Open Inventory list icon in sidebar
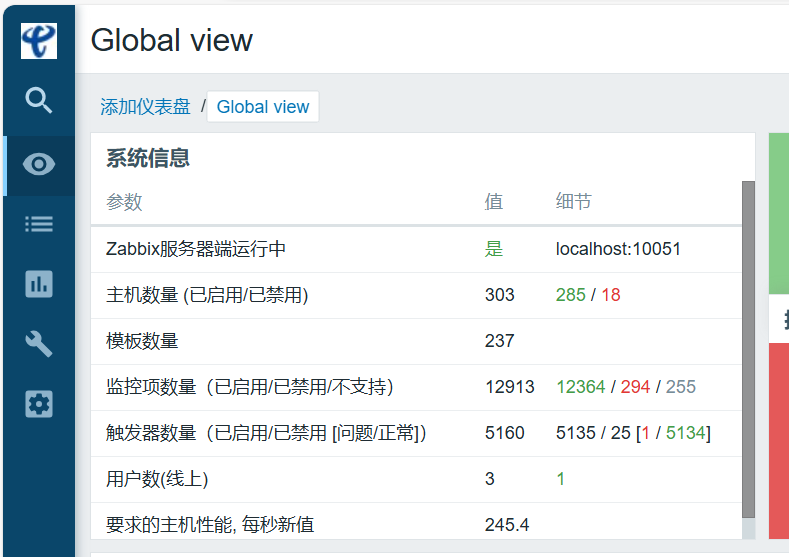Image resolution: width=789 pixels, height=557 pixels. [38, 224]
